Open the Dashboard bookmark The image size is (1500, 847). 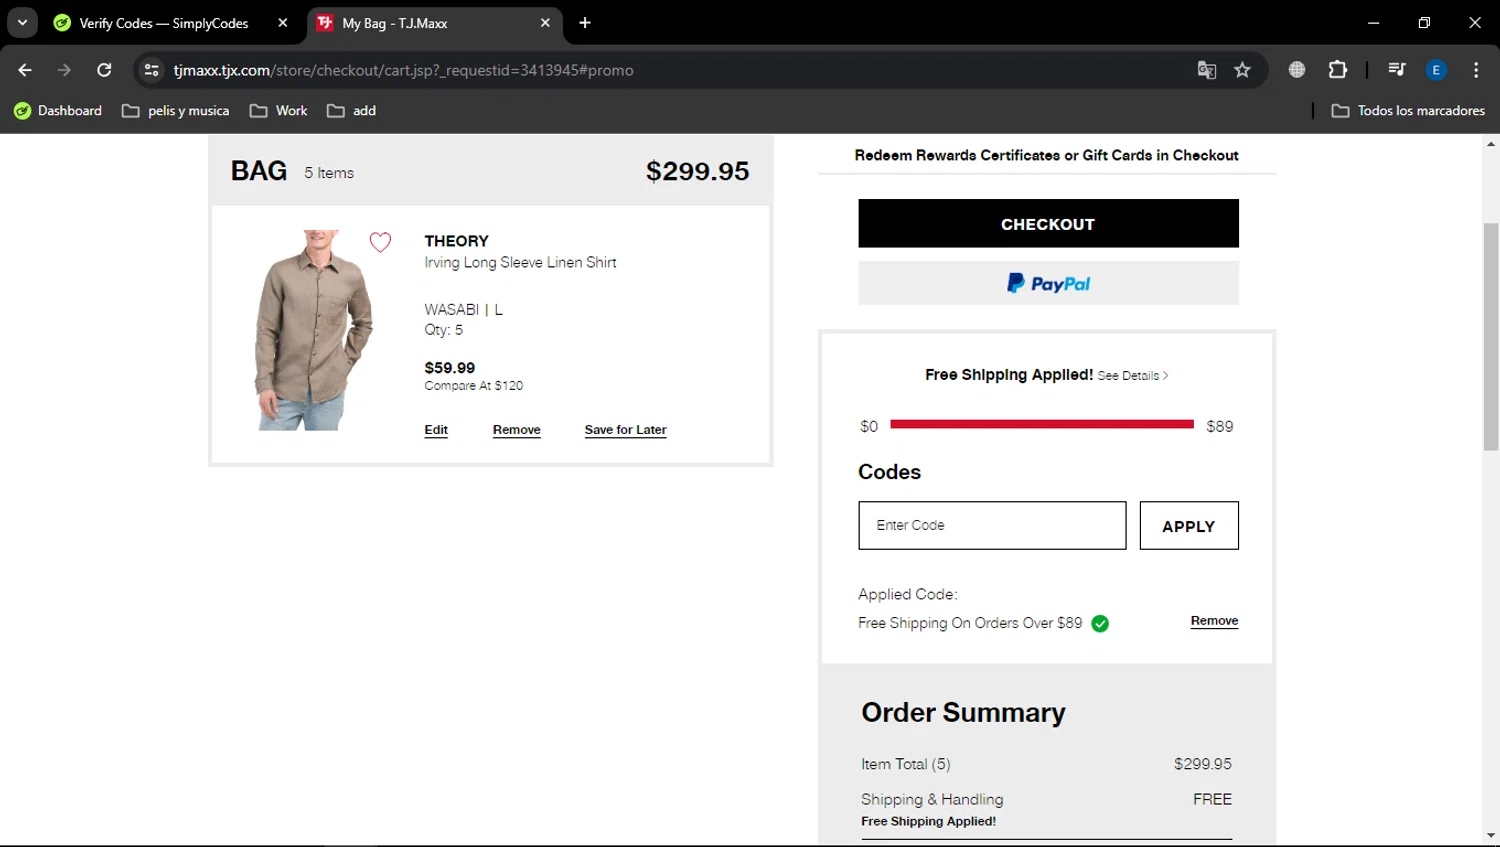(58, 111)
